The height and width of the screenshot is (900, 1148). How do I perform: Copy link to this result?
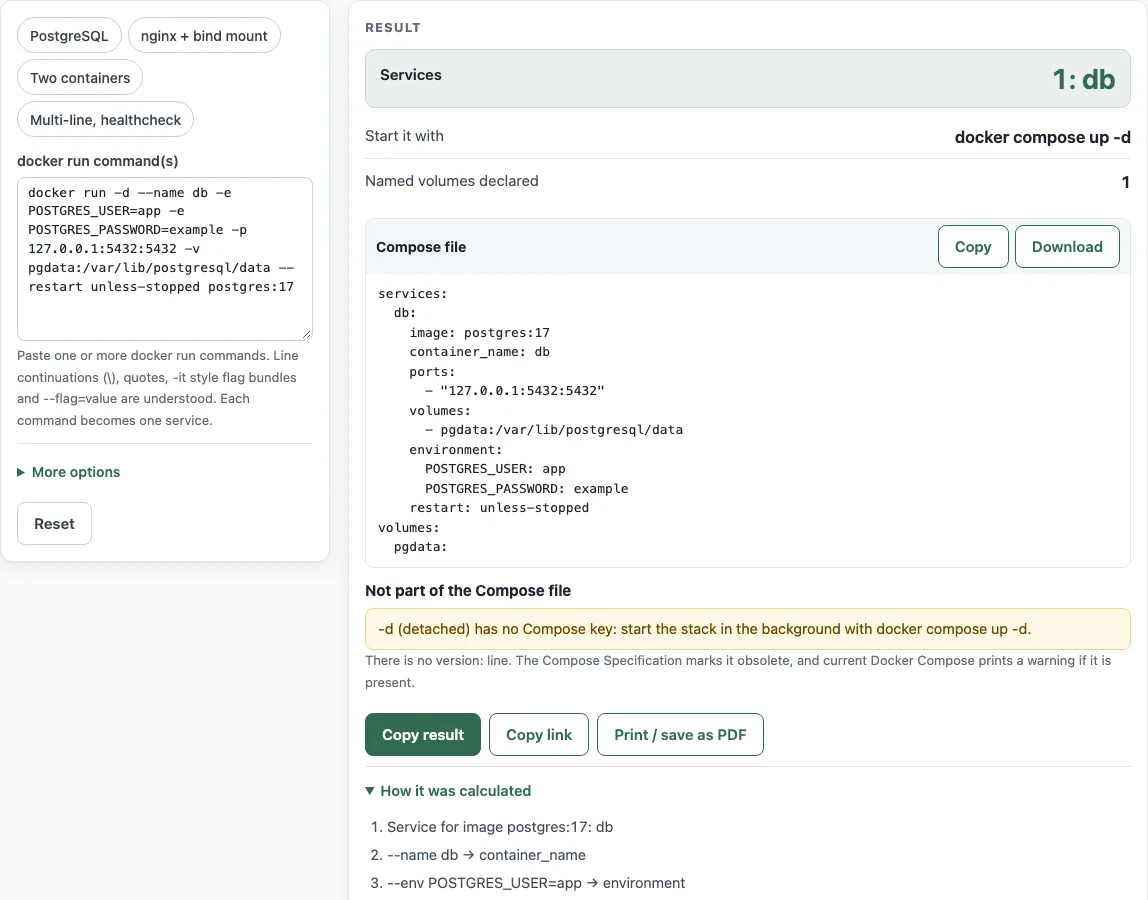pyautogui.click(x=539, y=734)
